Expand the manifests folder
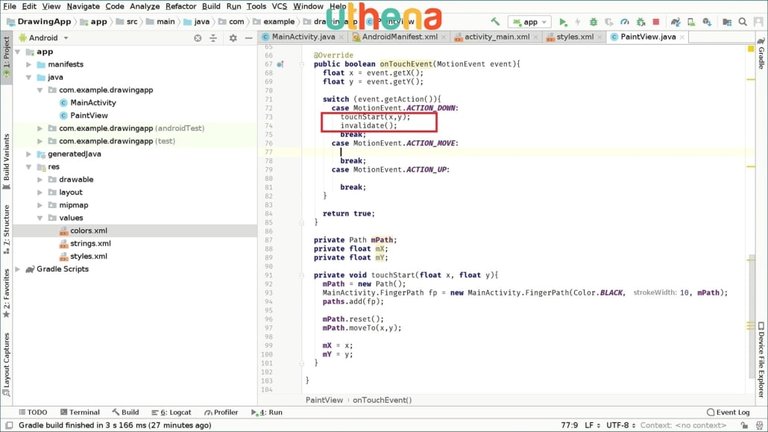 pyautogui.click(x=40, y=63)
